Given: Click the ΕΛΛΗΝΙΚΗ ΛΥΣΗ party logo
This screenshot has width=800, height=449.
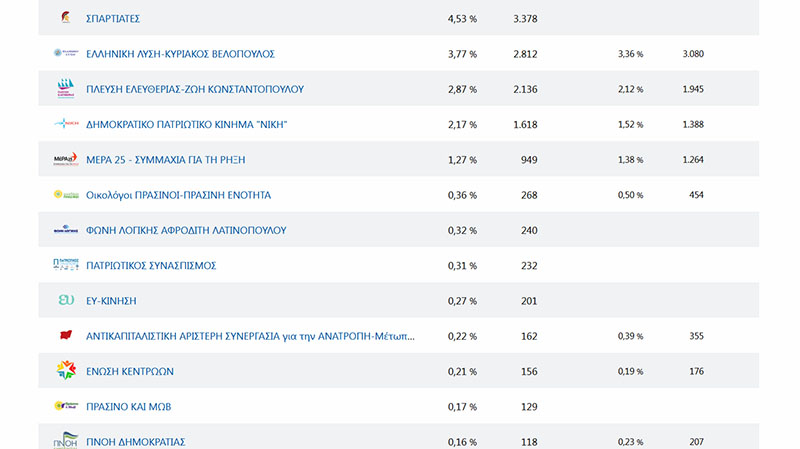Looking at the screenshot, I should [x=65, y=53].
